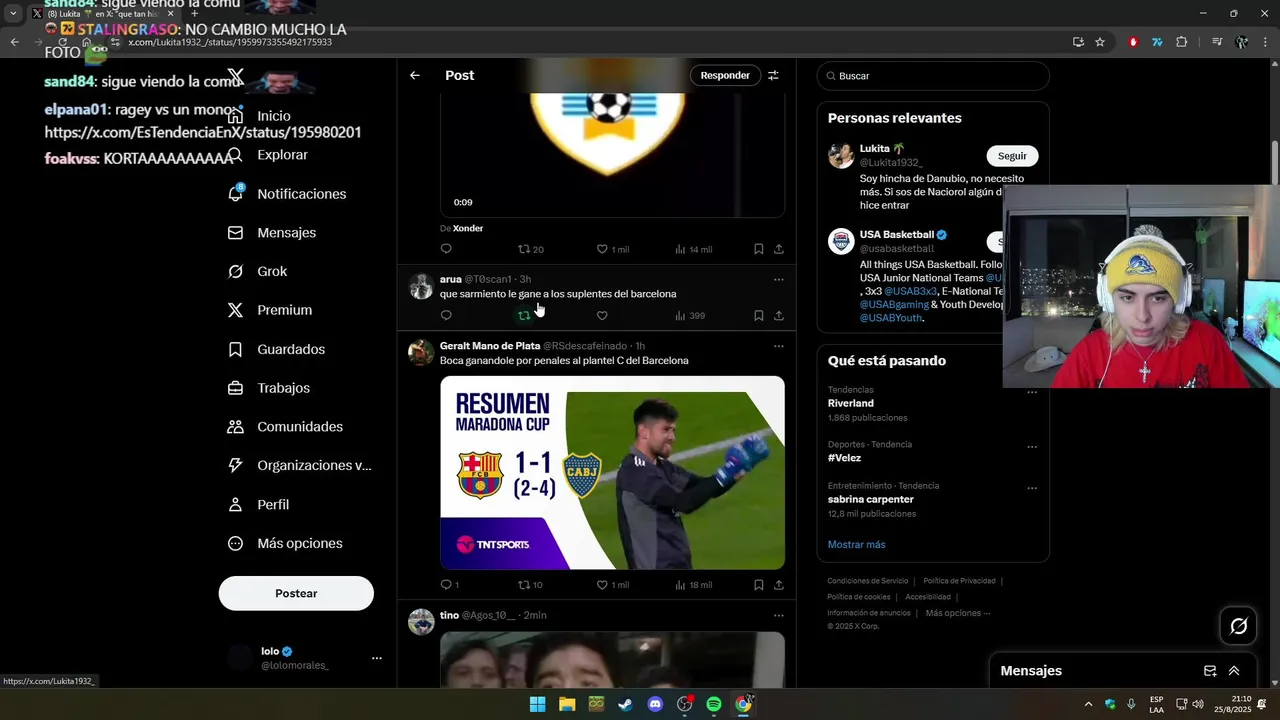Image resolution: width=1280 pixels, height=720 pixels.
Task: Open Perfil in sidebar
Action: point(258,505)
